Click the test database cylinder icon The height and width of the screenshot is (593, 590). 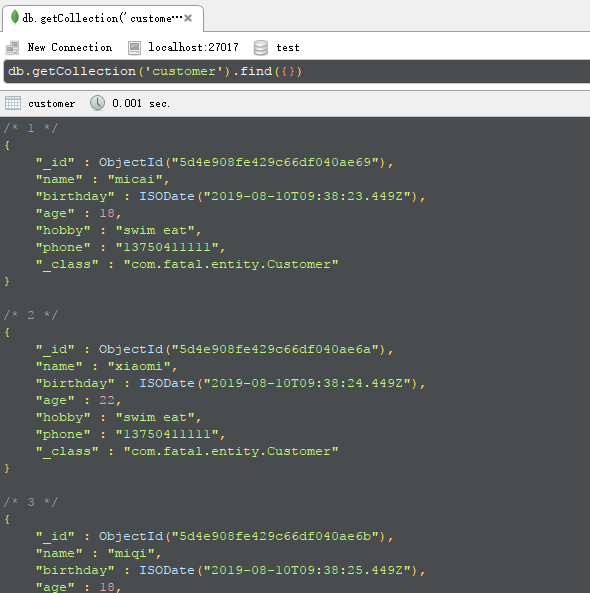click(261, 48)
